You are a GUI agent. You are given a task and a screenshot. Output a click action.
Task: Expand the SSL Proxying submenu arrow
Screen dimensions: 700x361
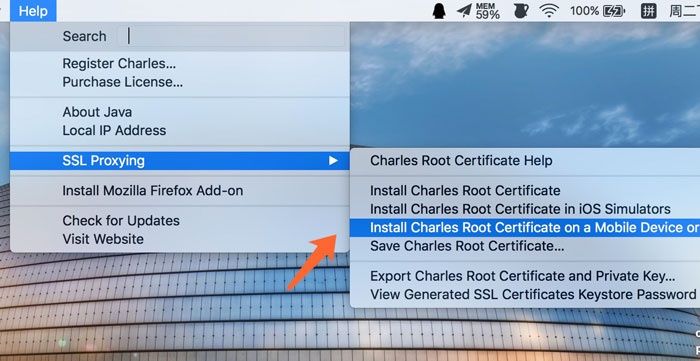[333, 161]
